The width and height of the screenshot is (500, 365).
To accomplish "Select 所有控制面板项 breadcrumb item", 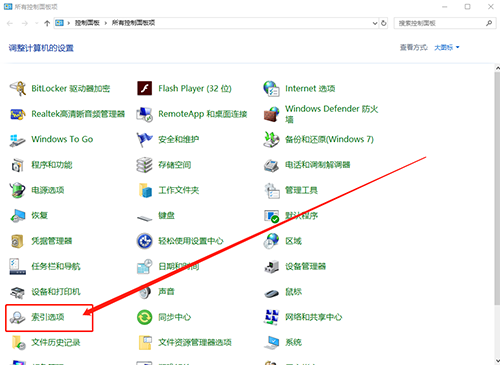I will coord(133,23).
